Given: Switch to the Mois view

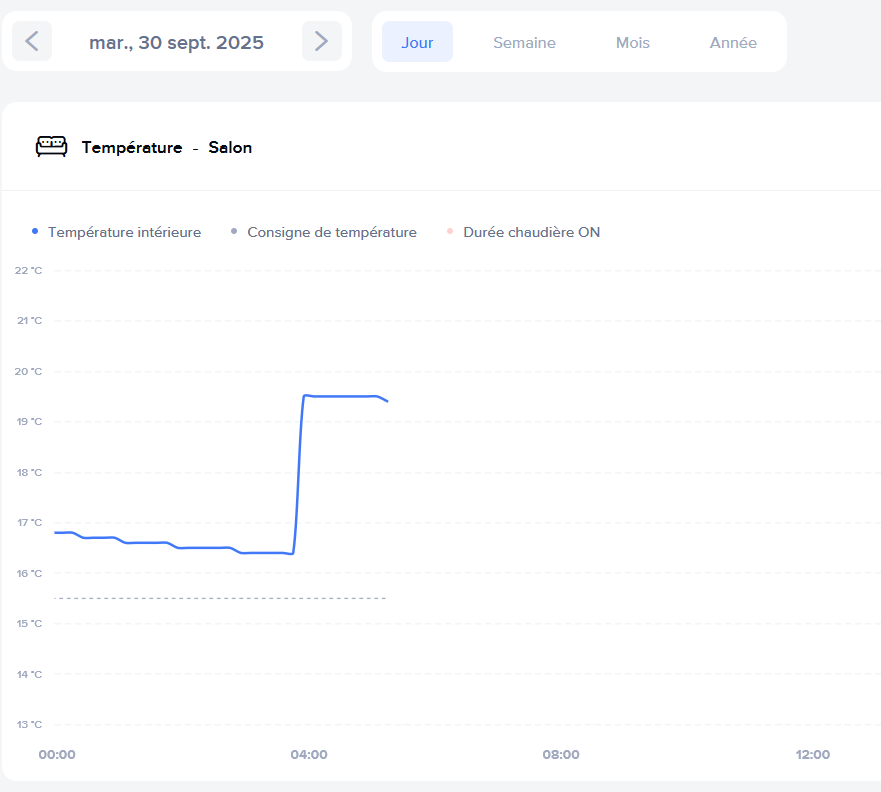Looking at the screenshot, I should tap(632, 42).
